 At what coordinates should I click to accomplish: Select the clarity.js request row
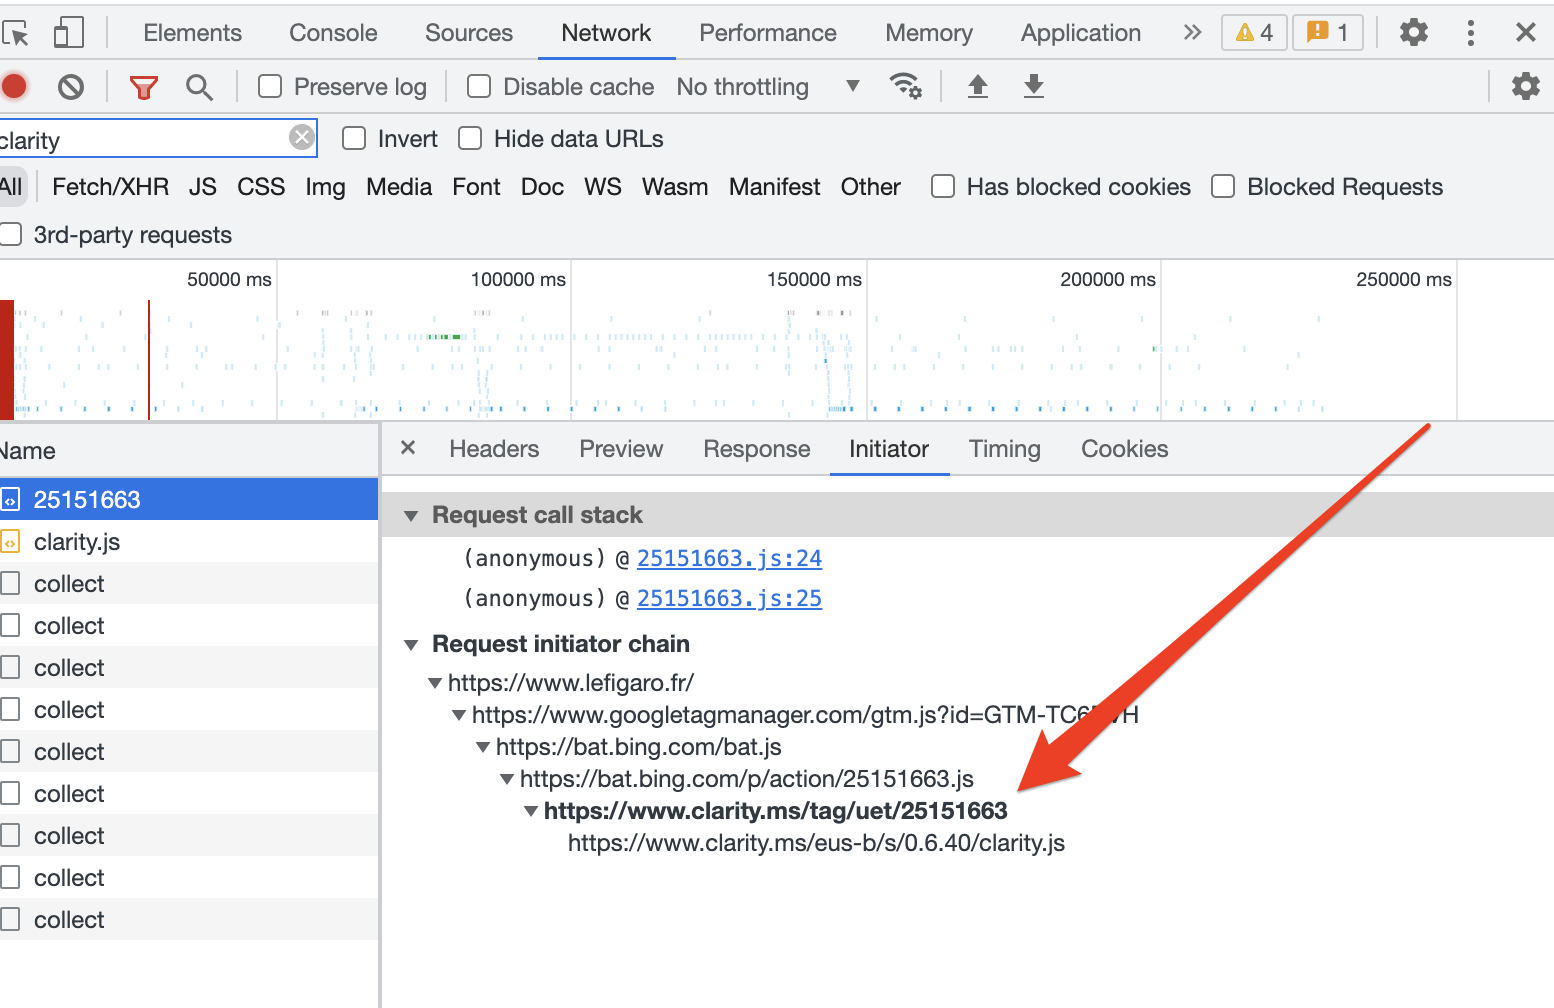pyautogui.click(x=189, y=542)
